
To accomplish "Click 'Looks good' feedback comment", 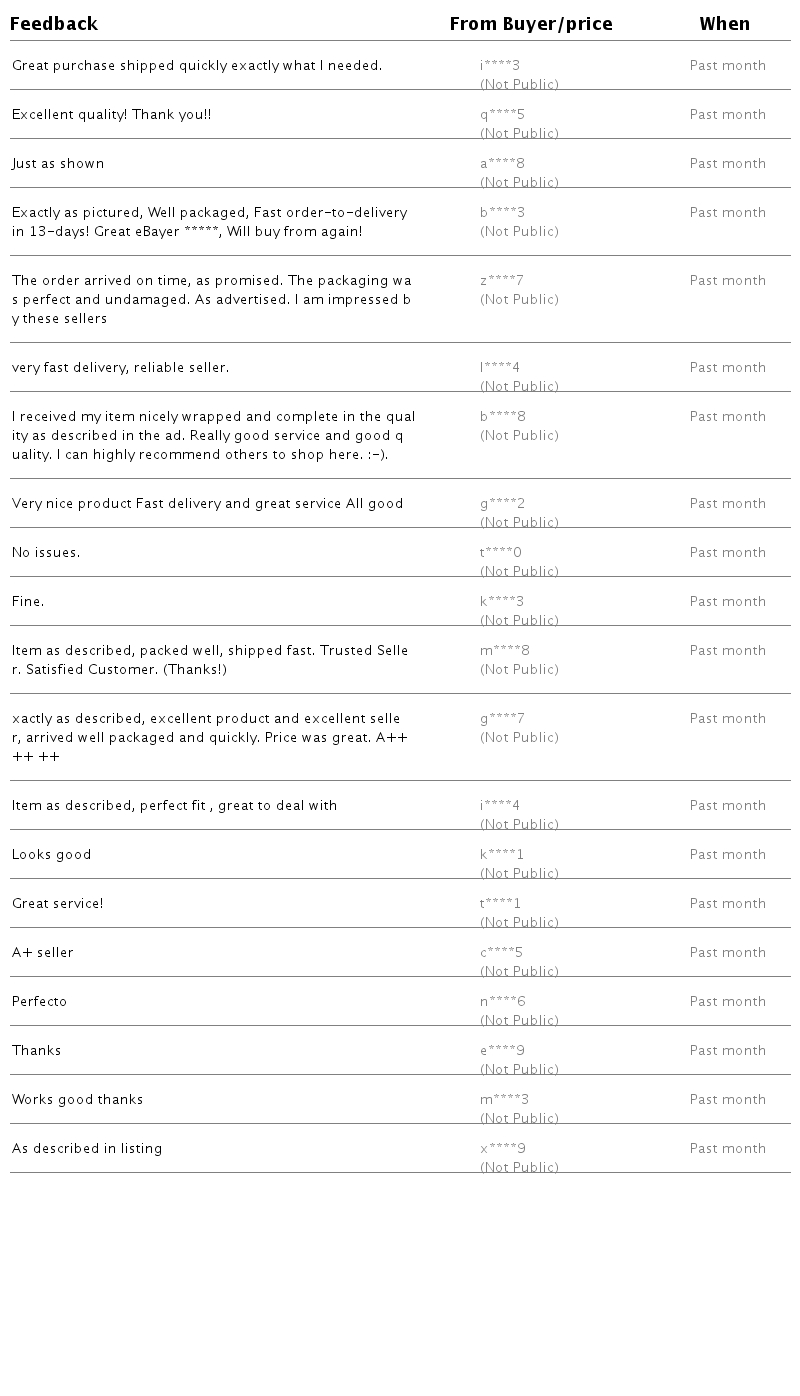I will point(52,855).
